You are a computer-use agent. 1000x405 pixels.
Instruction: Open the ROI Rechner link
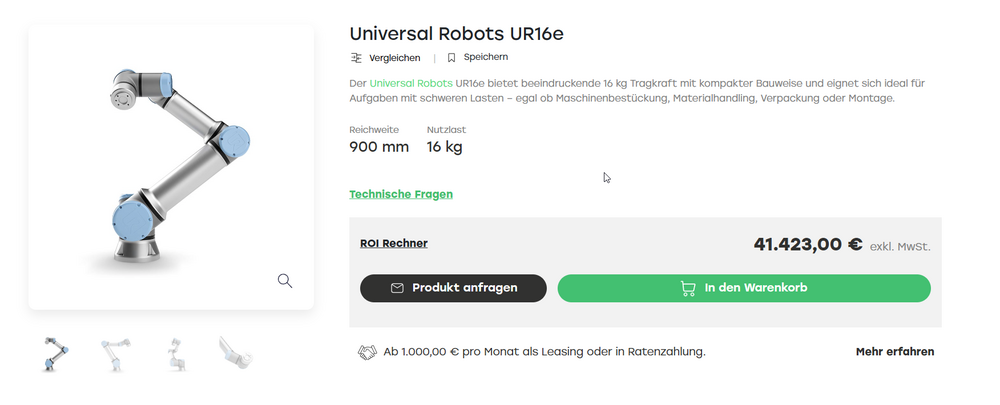pos(393,243)
